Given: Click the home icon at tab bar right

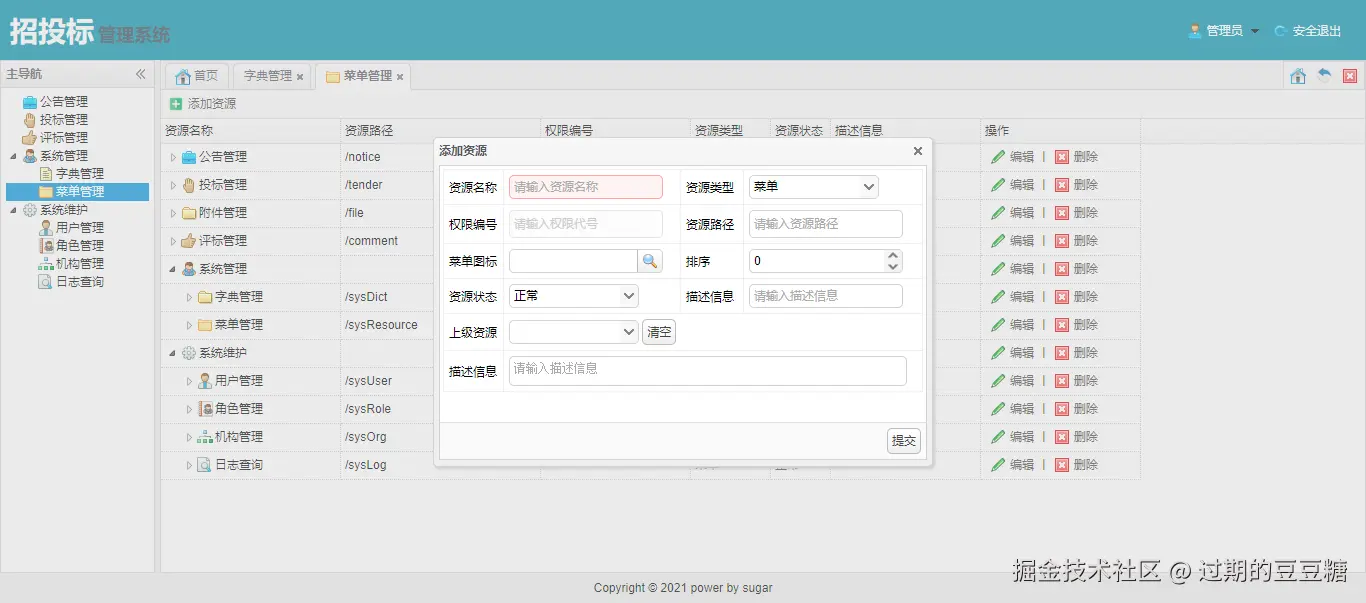Looking at the screenshot, I should click(1298, 76).
